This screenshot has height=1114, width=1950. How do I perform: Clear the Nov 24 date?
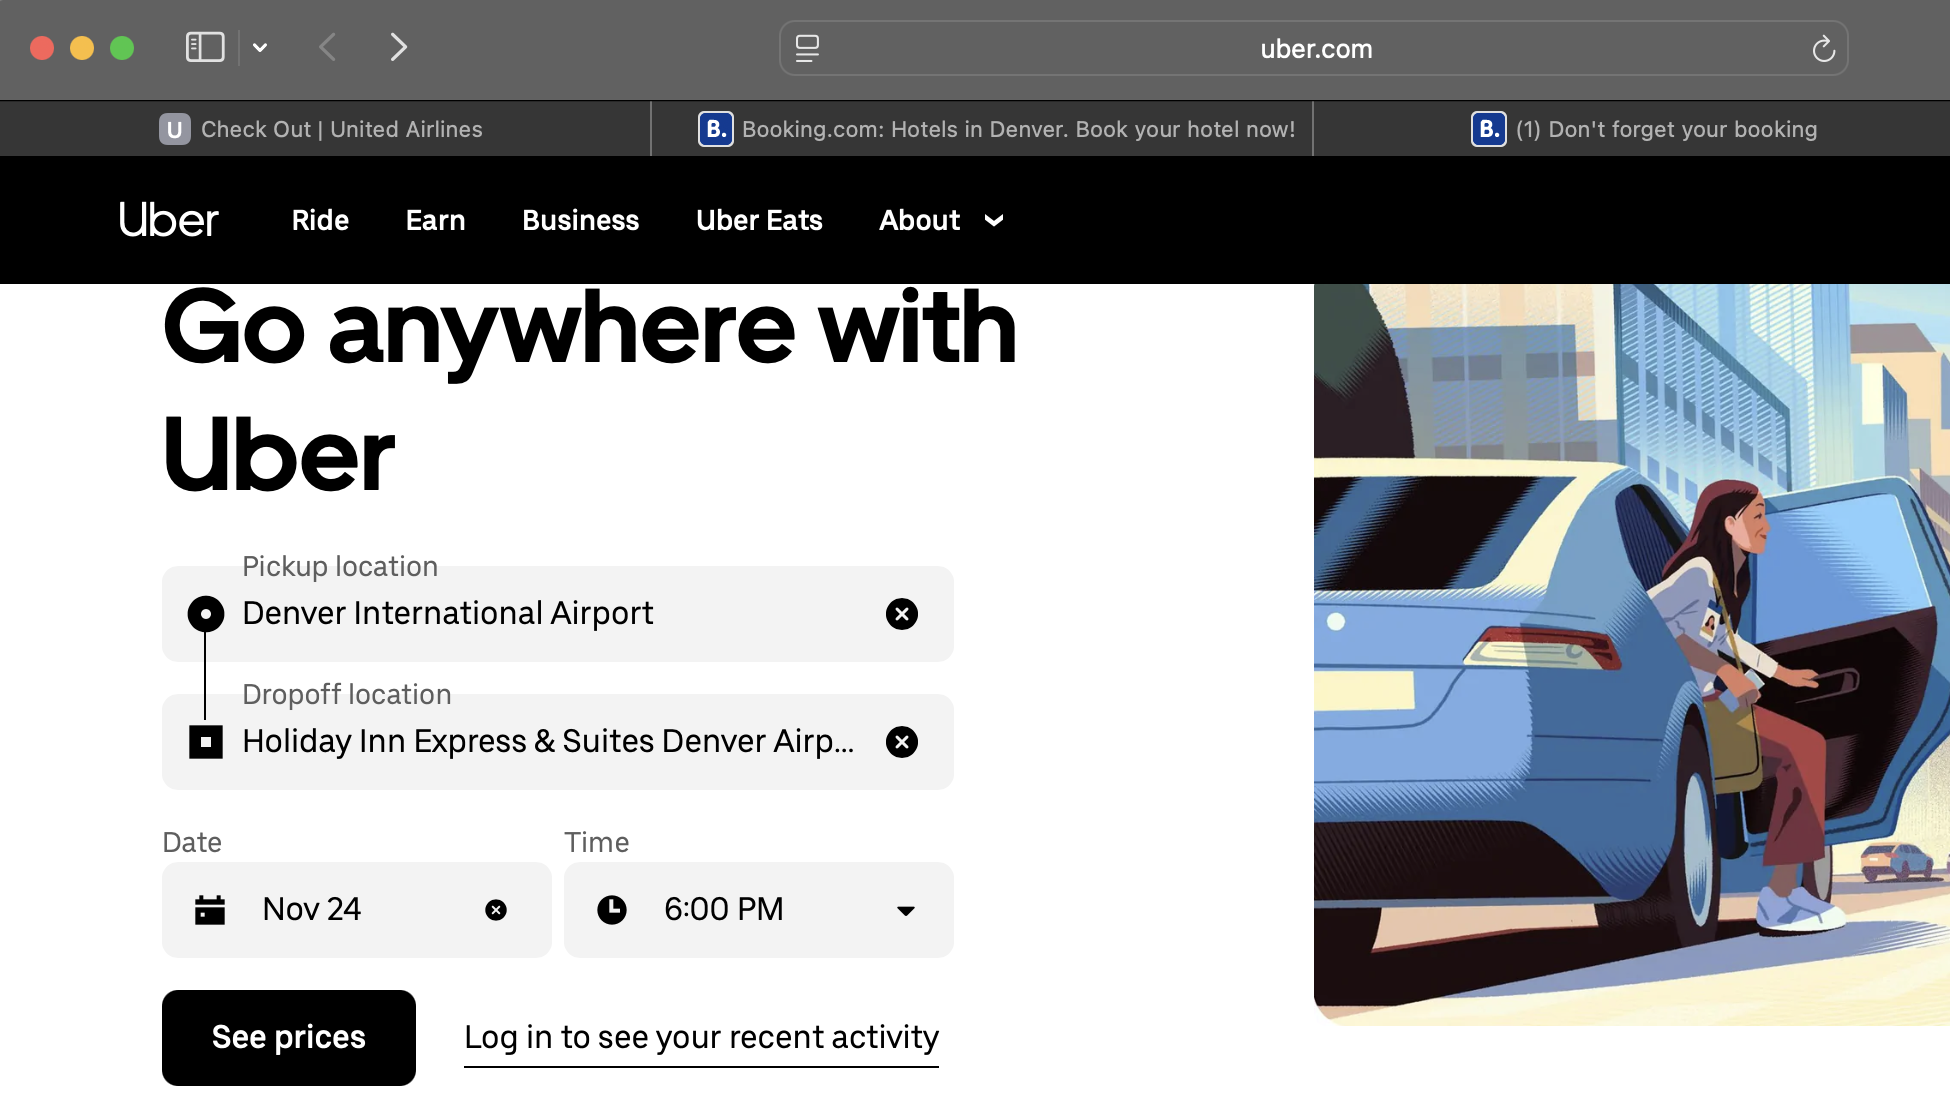(496, 910)
